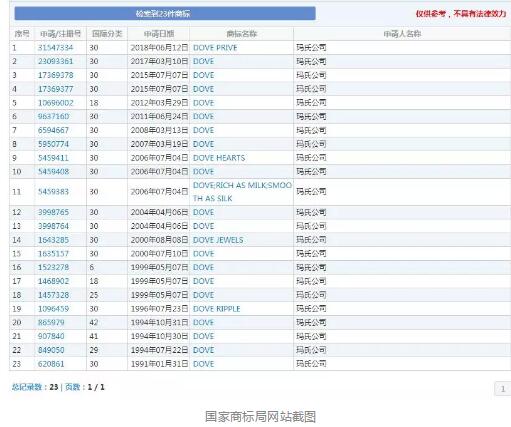Click the 国际分类 column header
The image size is (511, 427).
tap(107, 34)
